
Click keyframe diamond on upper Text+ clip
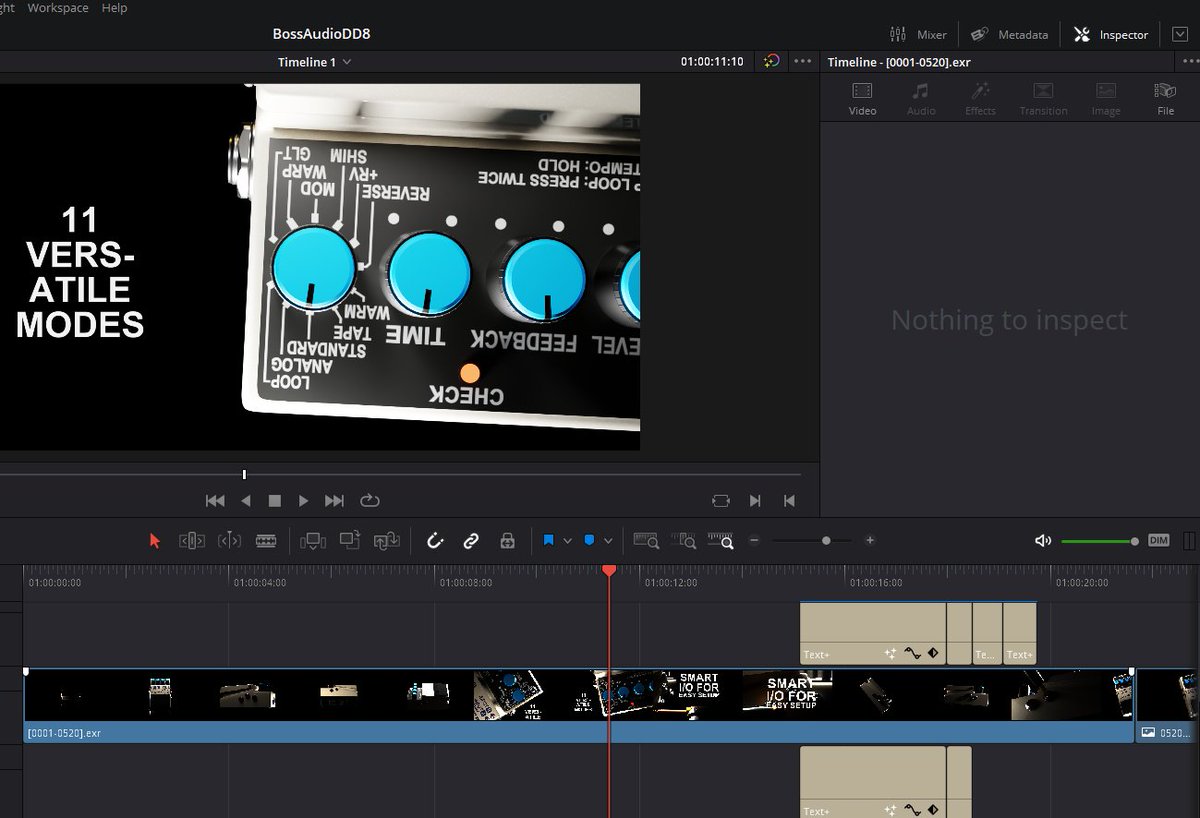coord(933,654)
